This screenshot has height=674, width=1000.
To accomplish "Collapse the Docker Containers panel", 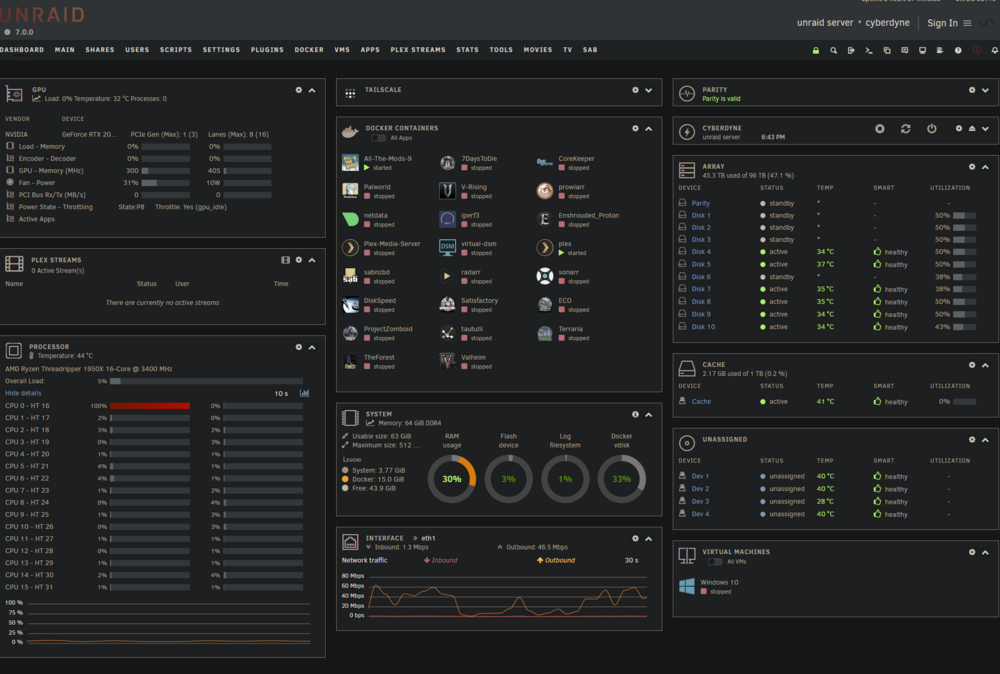I will click(x=649, y=129).
